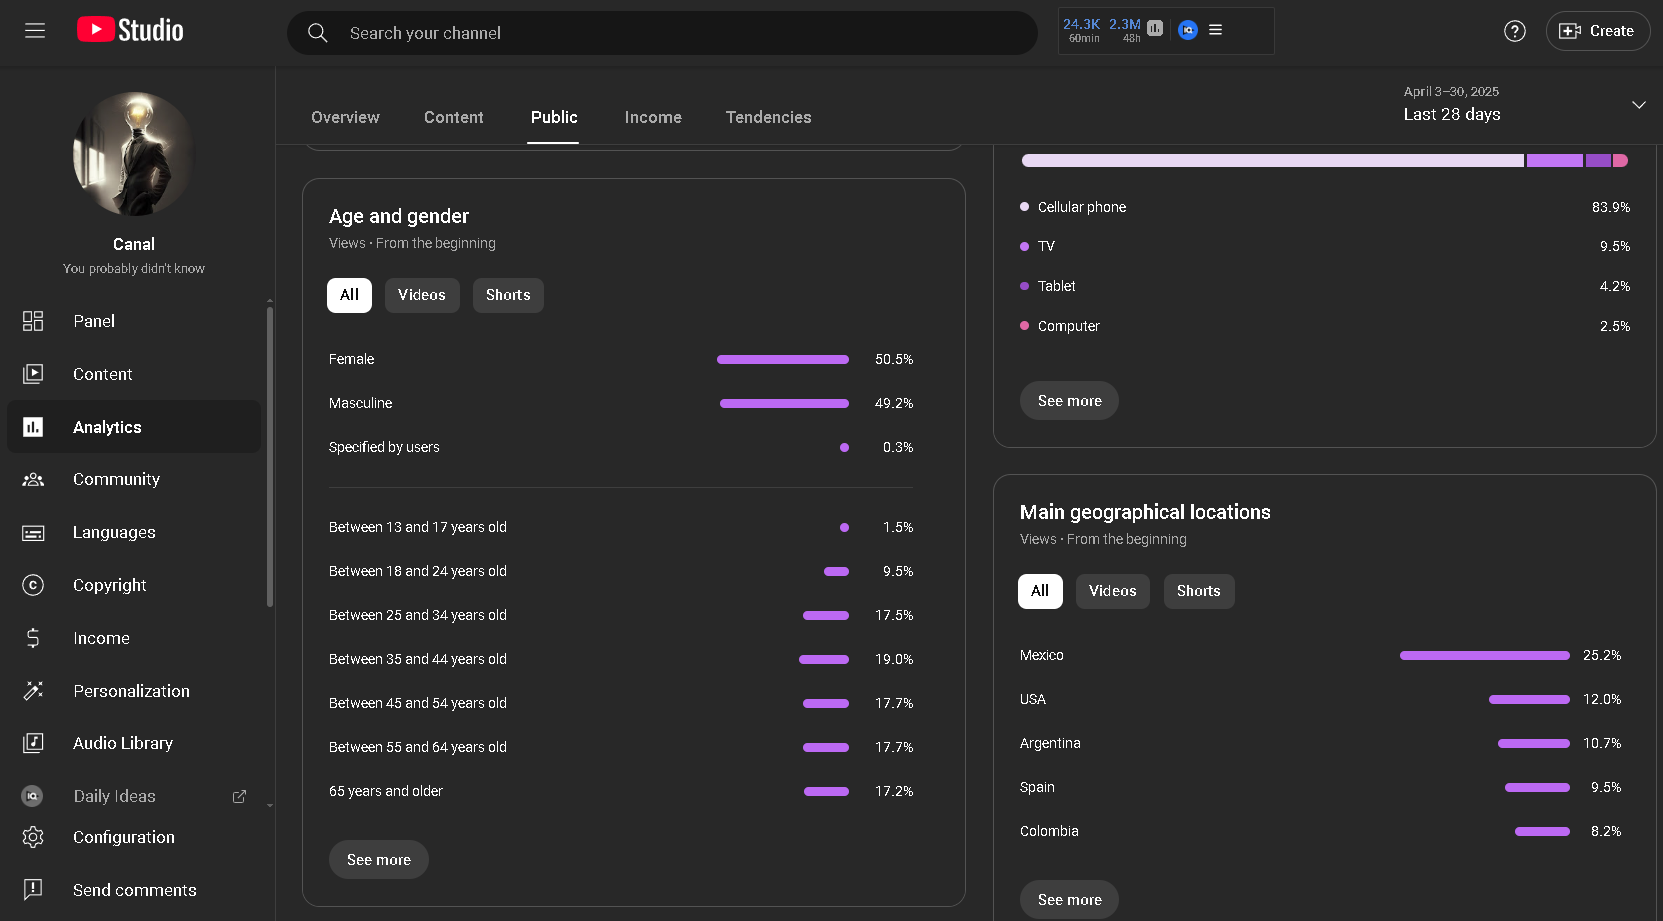The image size is (1663, 921).
Task: Switch to the Tendencies tab
Action: (x=769, y=117)
